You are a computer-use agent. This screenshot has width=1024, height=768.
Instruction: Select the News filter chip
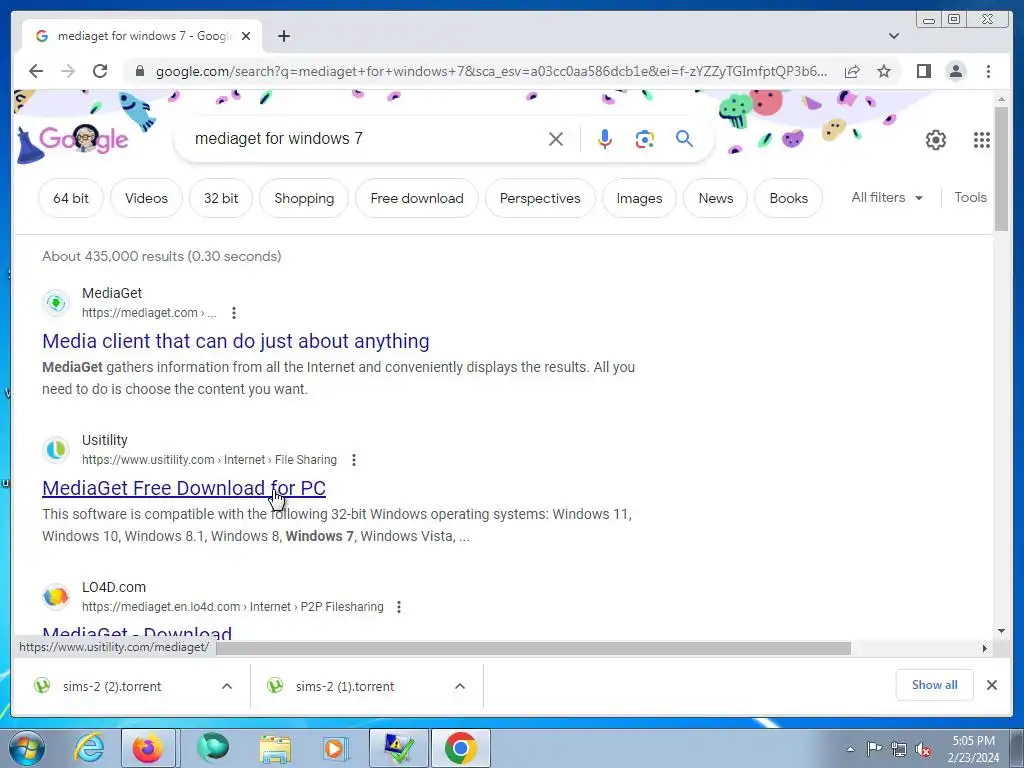click(716, 198)
